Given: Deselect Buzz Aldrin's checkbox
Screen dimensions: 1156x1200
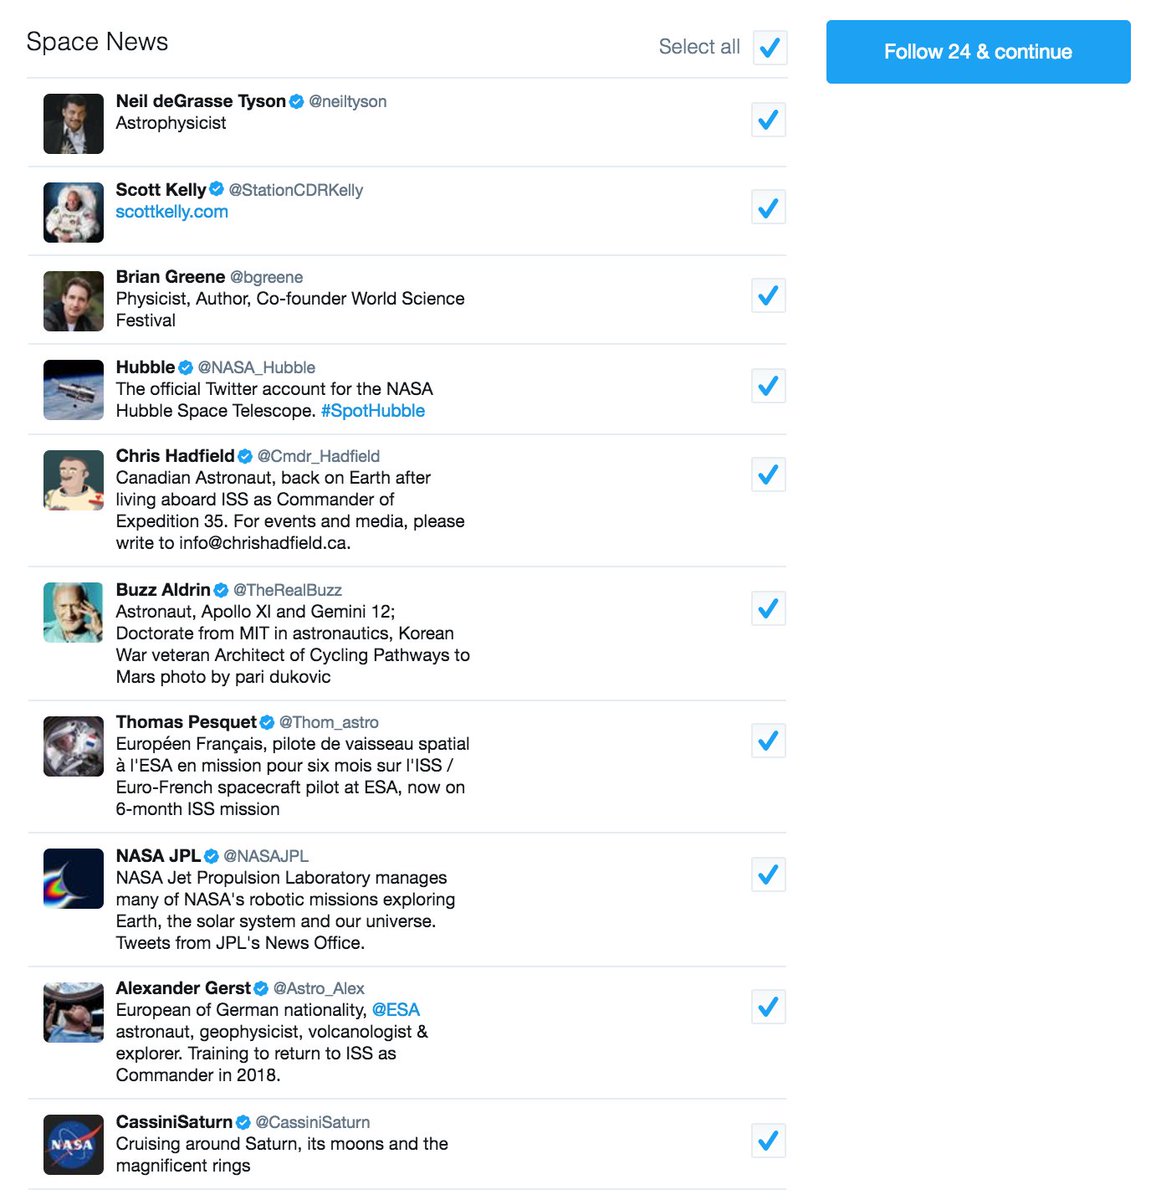Looking at the screenshot, I should [769, 608].
